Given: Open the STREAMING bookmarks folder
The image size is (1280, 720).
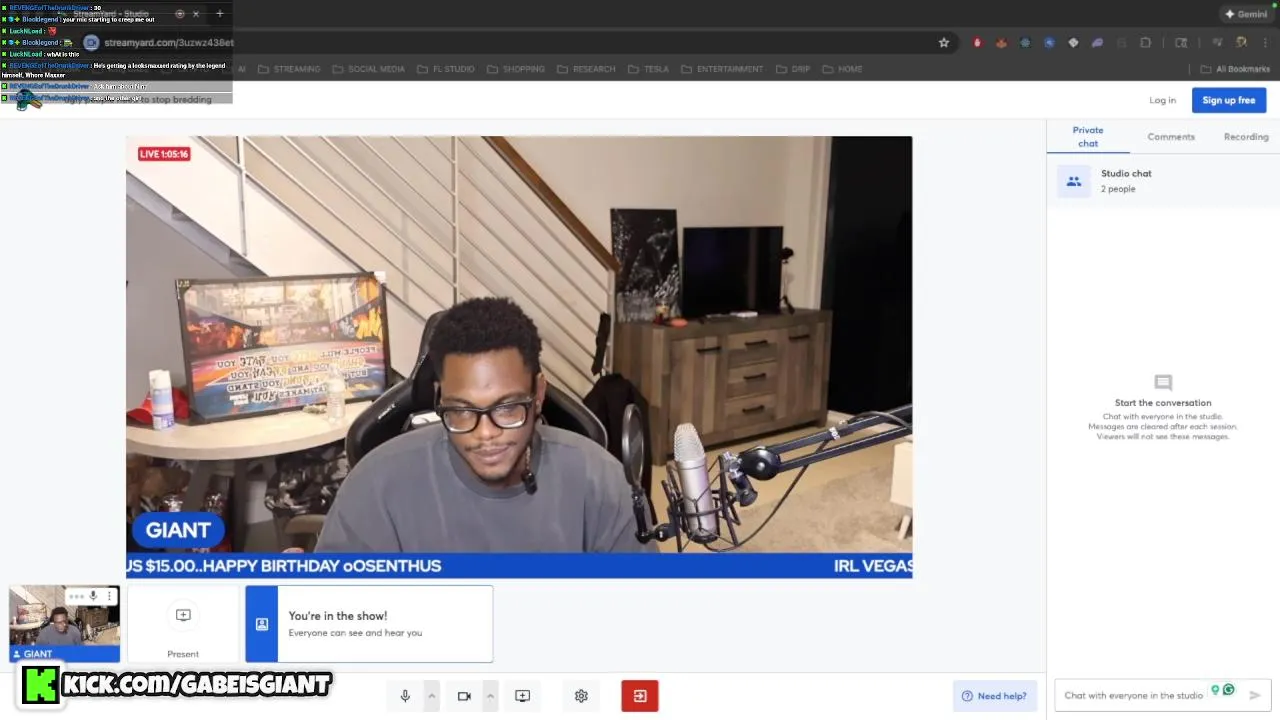Looking at the screenshot, I should 289,69.
